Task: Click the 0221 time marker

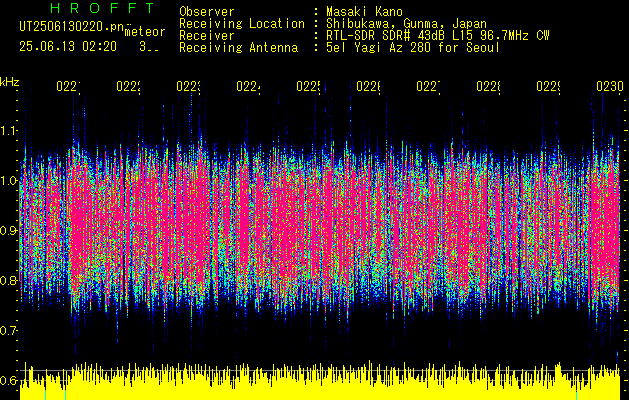Action: pyautogui.click(x=69, y=86)
